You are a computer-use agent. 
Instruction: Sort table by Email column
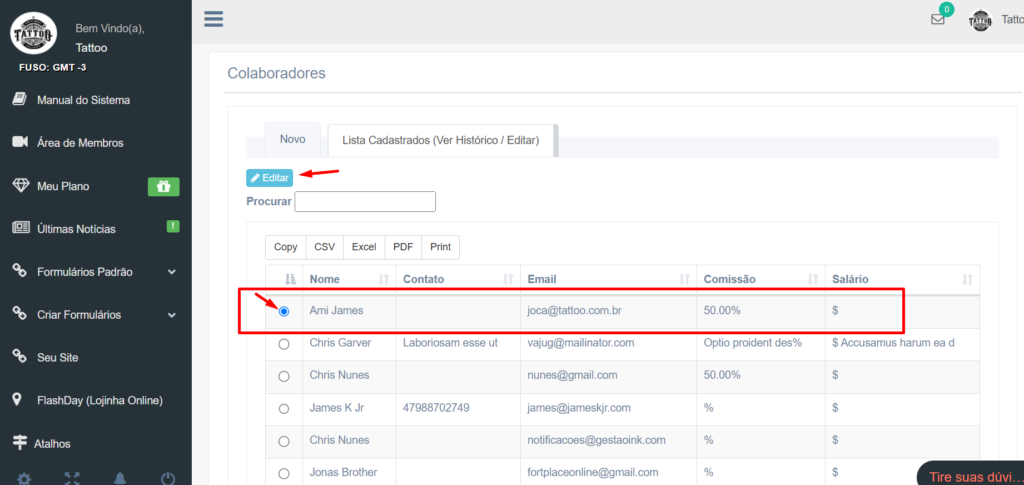point(609,279)
